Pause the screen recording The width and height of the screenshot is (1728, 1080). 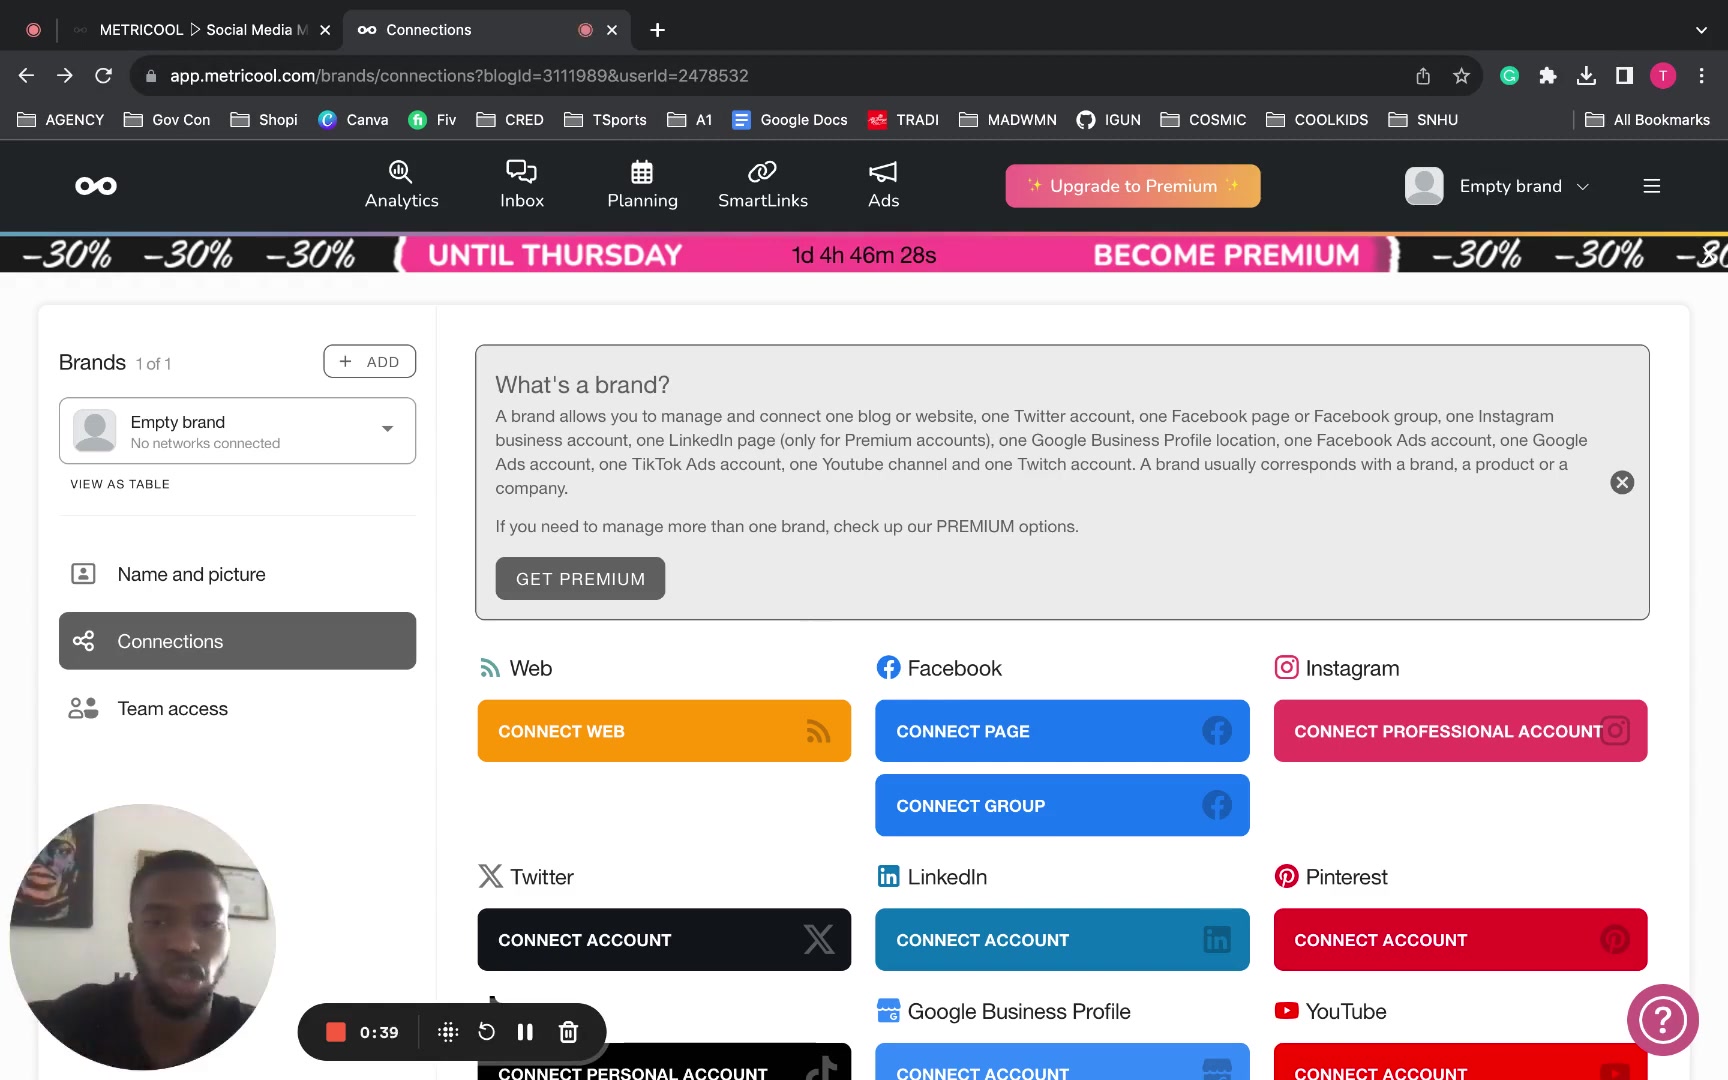(x=525, y=1032)
